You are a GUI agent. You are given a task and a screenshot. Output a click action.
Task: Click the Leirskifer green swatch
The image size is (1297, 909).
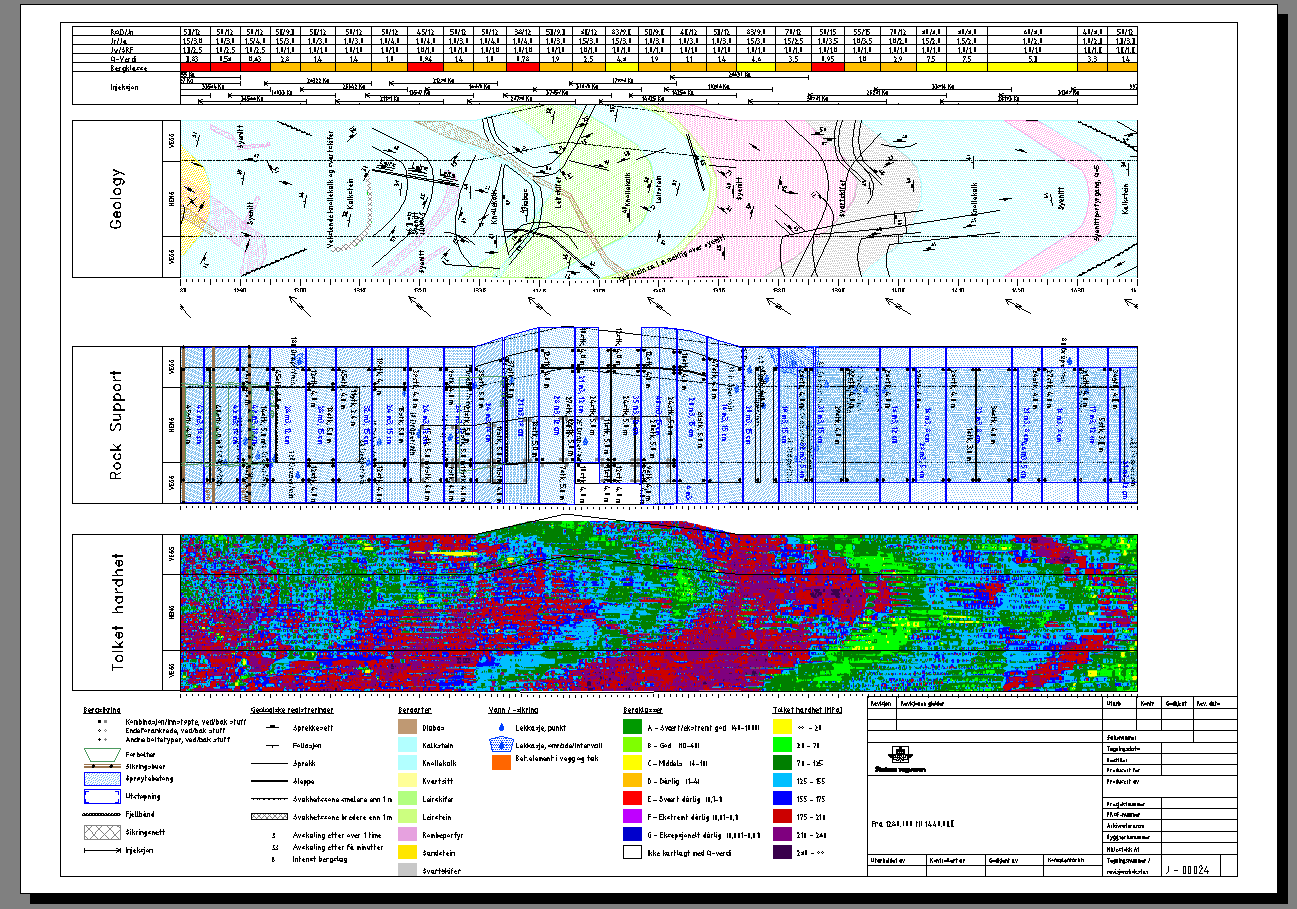click(407, 798)
